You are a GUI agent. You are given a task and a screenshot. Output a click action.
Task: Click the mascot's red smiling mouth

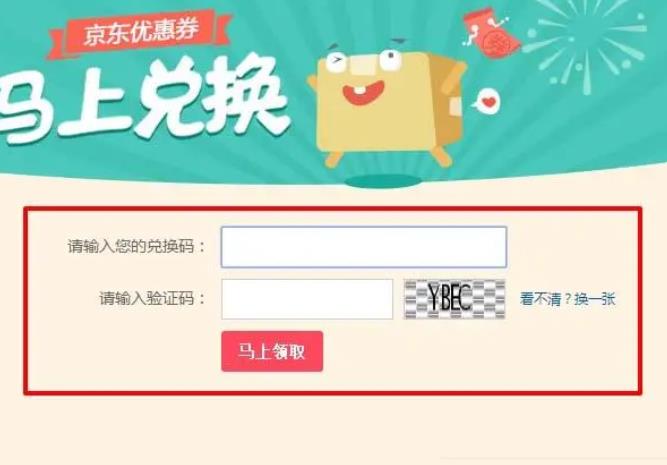click(363, 93)
